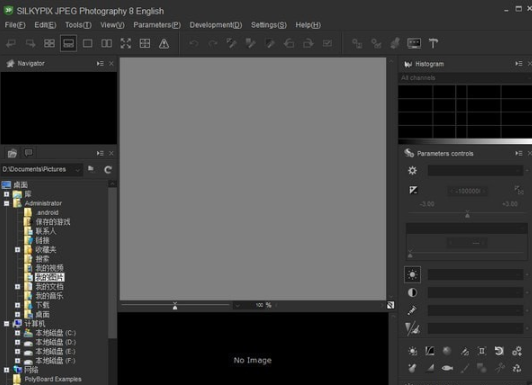Click the zoom slider handle under preview

coord(175,306)
